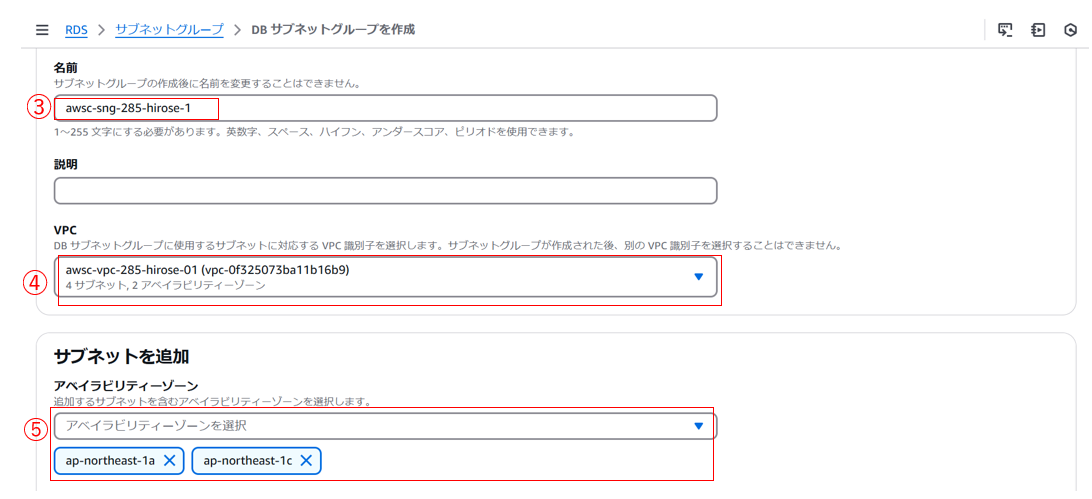Remove the ap-northeast-1c zone tag
Screen dimensions: 1092x499
point(306,461)
